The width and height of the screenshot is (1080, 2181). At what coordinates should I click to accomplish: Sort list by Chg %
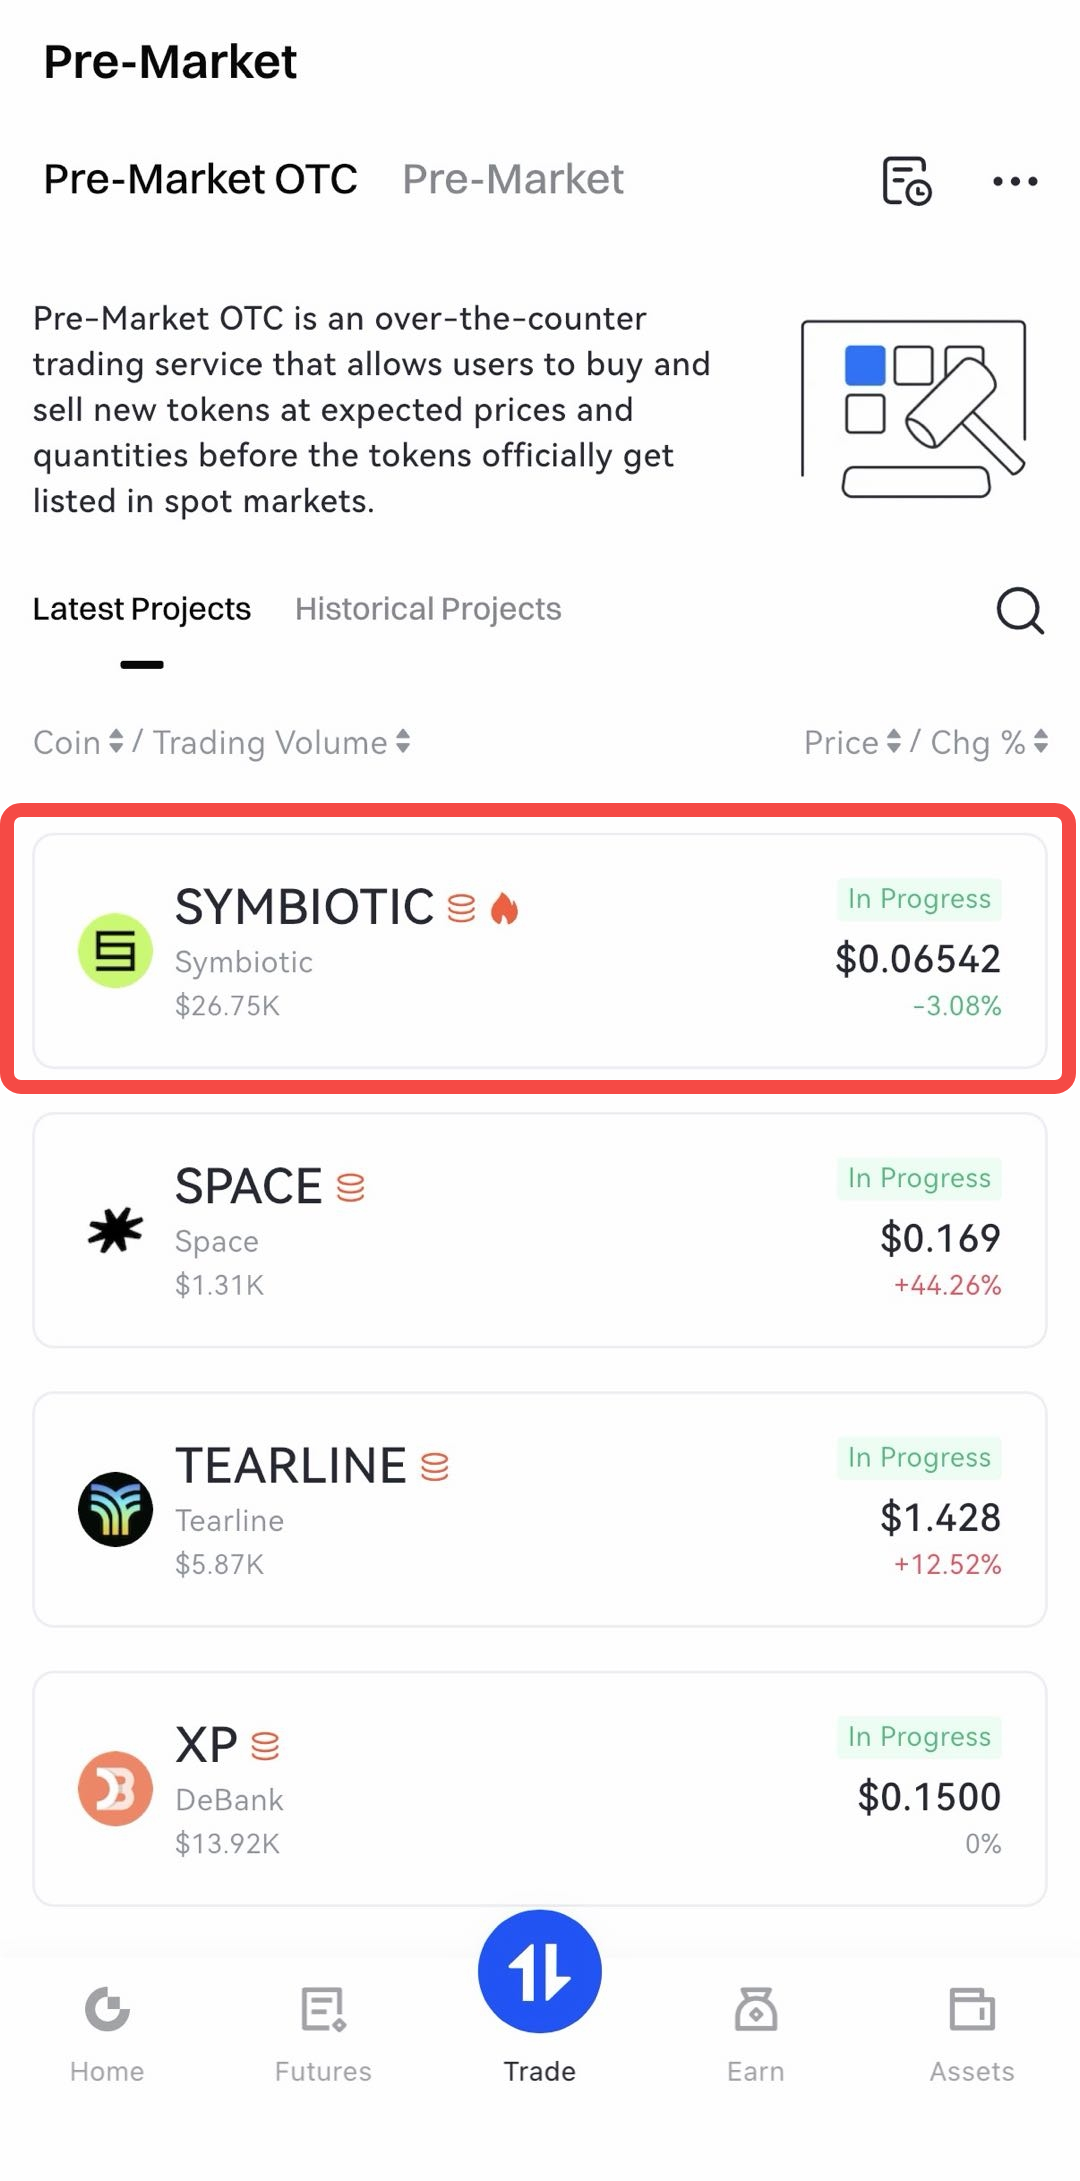coord(988,742)
